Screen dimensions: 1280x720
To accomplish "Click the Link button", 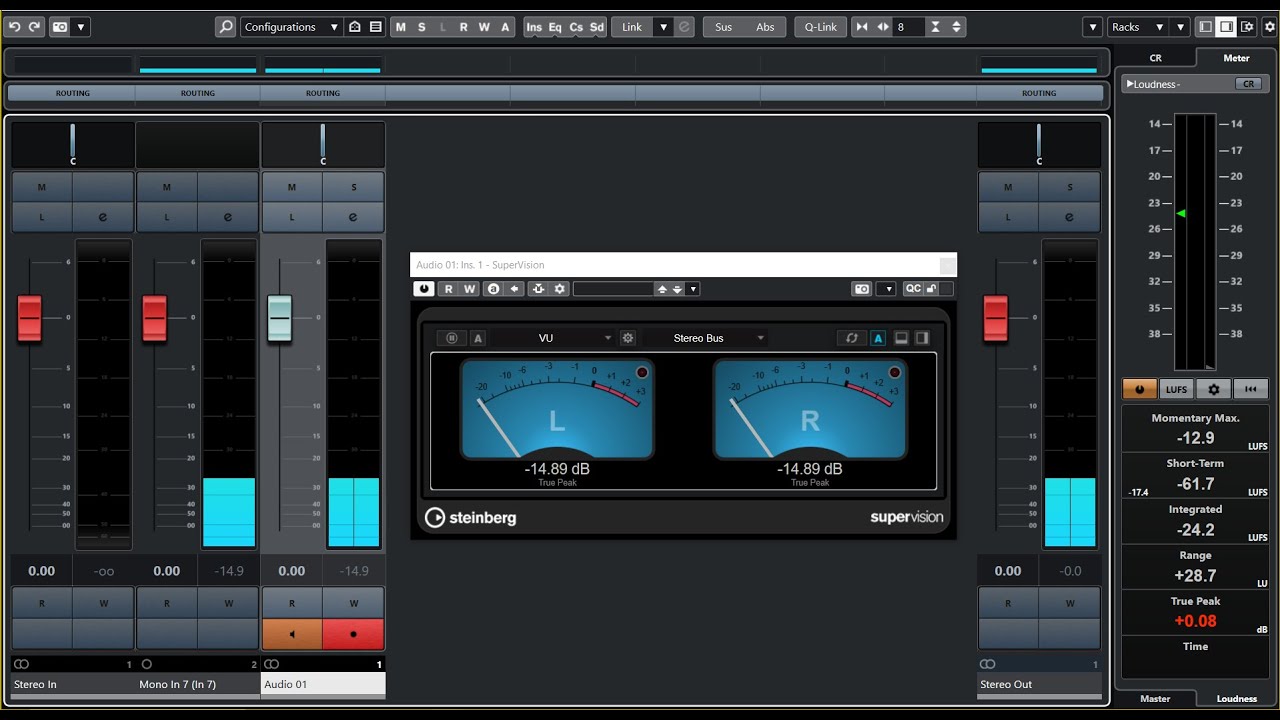I will (x=632, y=27).
